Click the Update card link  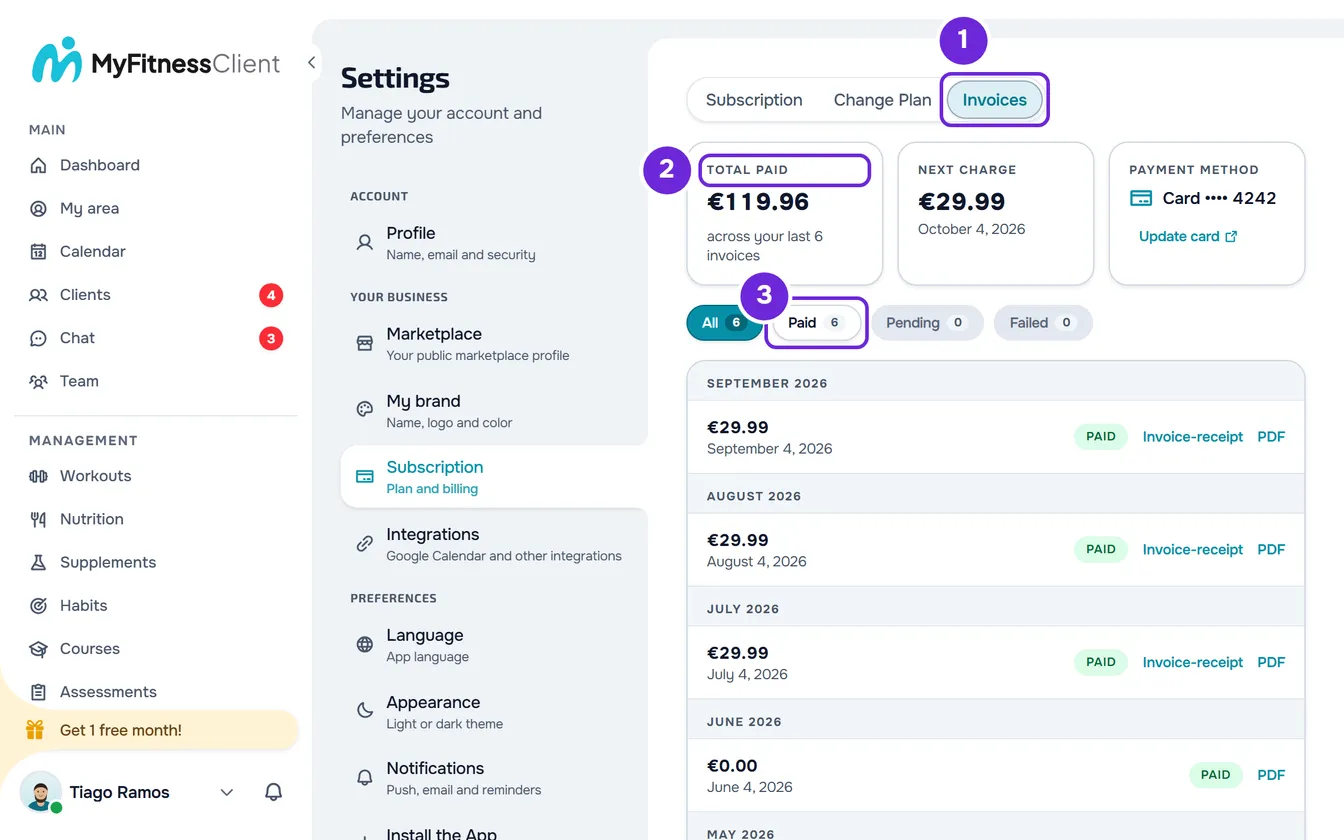click(x=1188, y=237)
